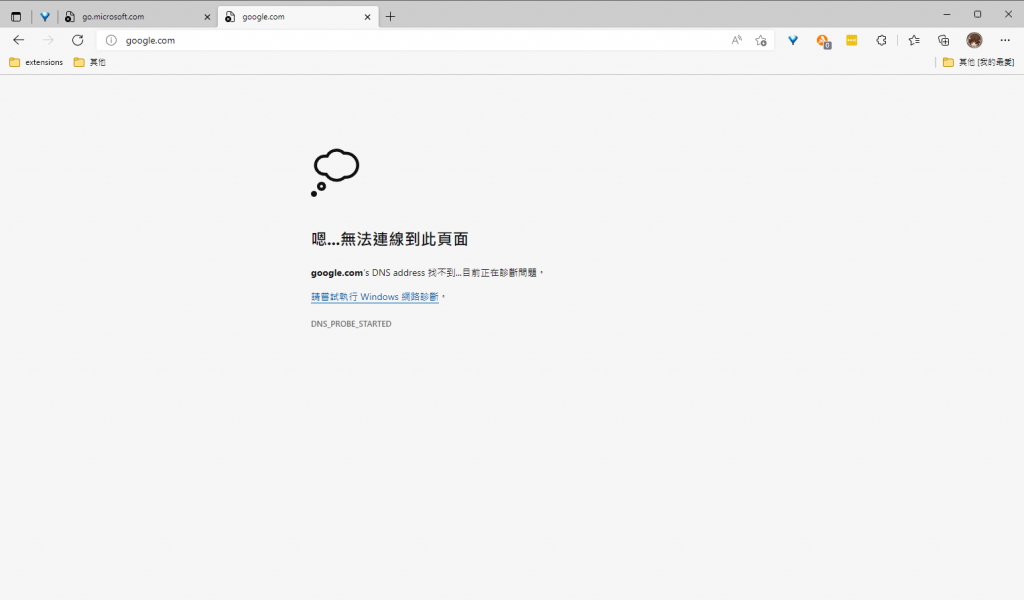Open the yellow extension icon
1024x600 pixels.
coord(852,40)
